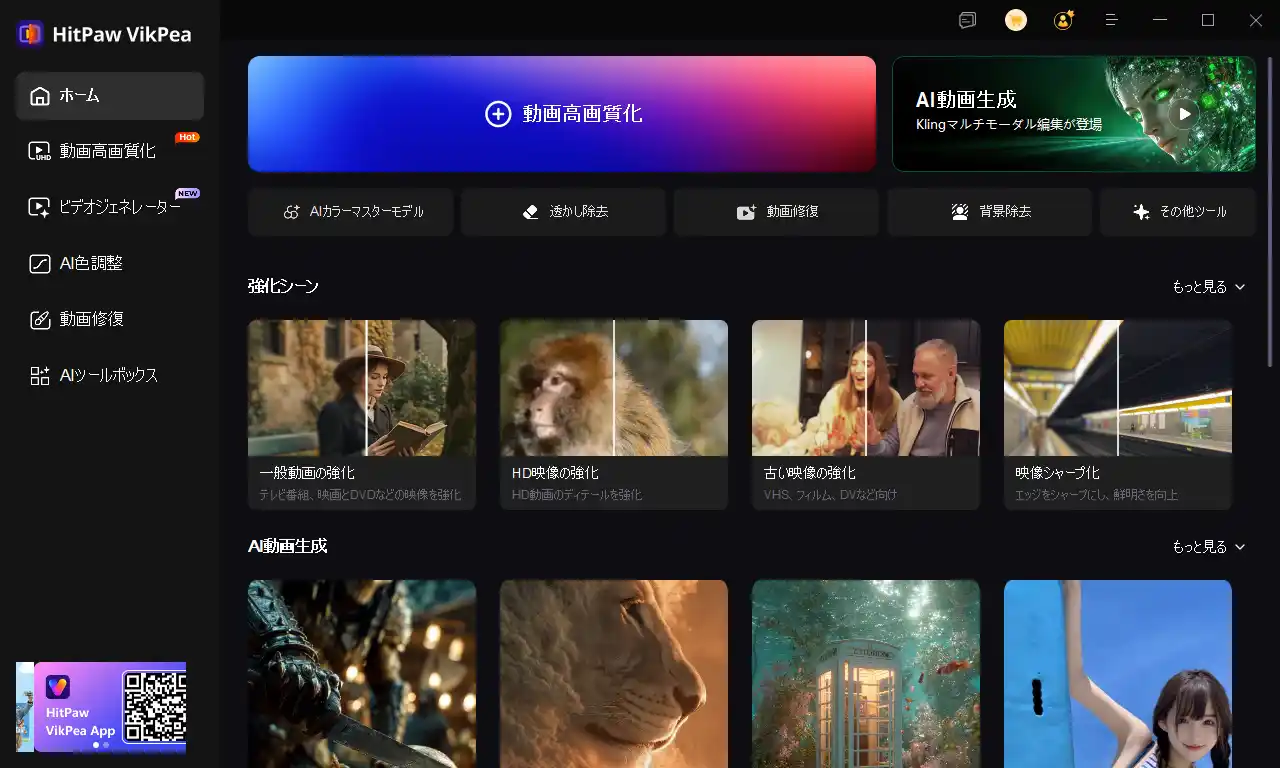Viewport: 1280px width, 768px height.
Task: Click the shopping cart icon in title bar
Action: pos(1016,20)
